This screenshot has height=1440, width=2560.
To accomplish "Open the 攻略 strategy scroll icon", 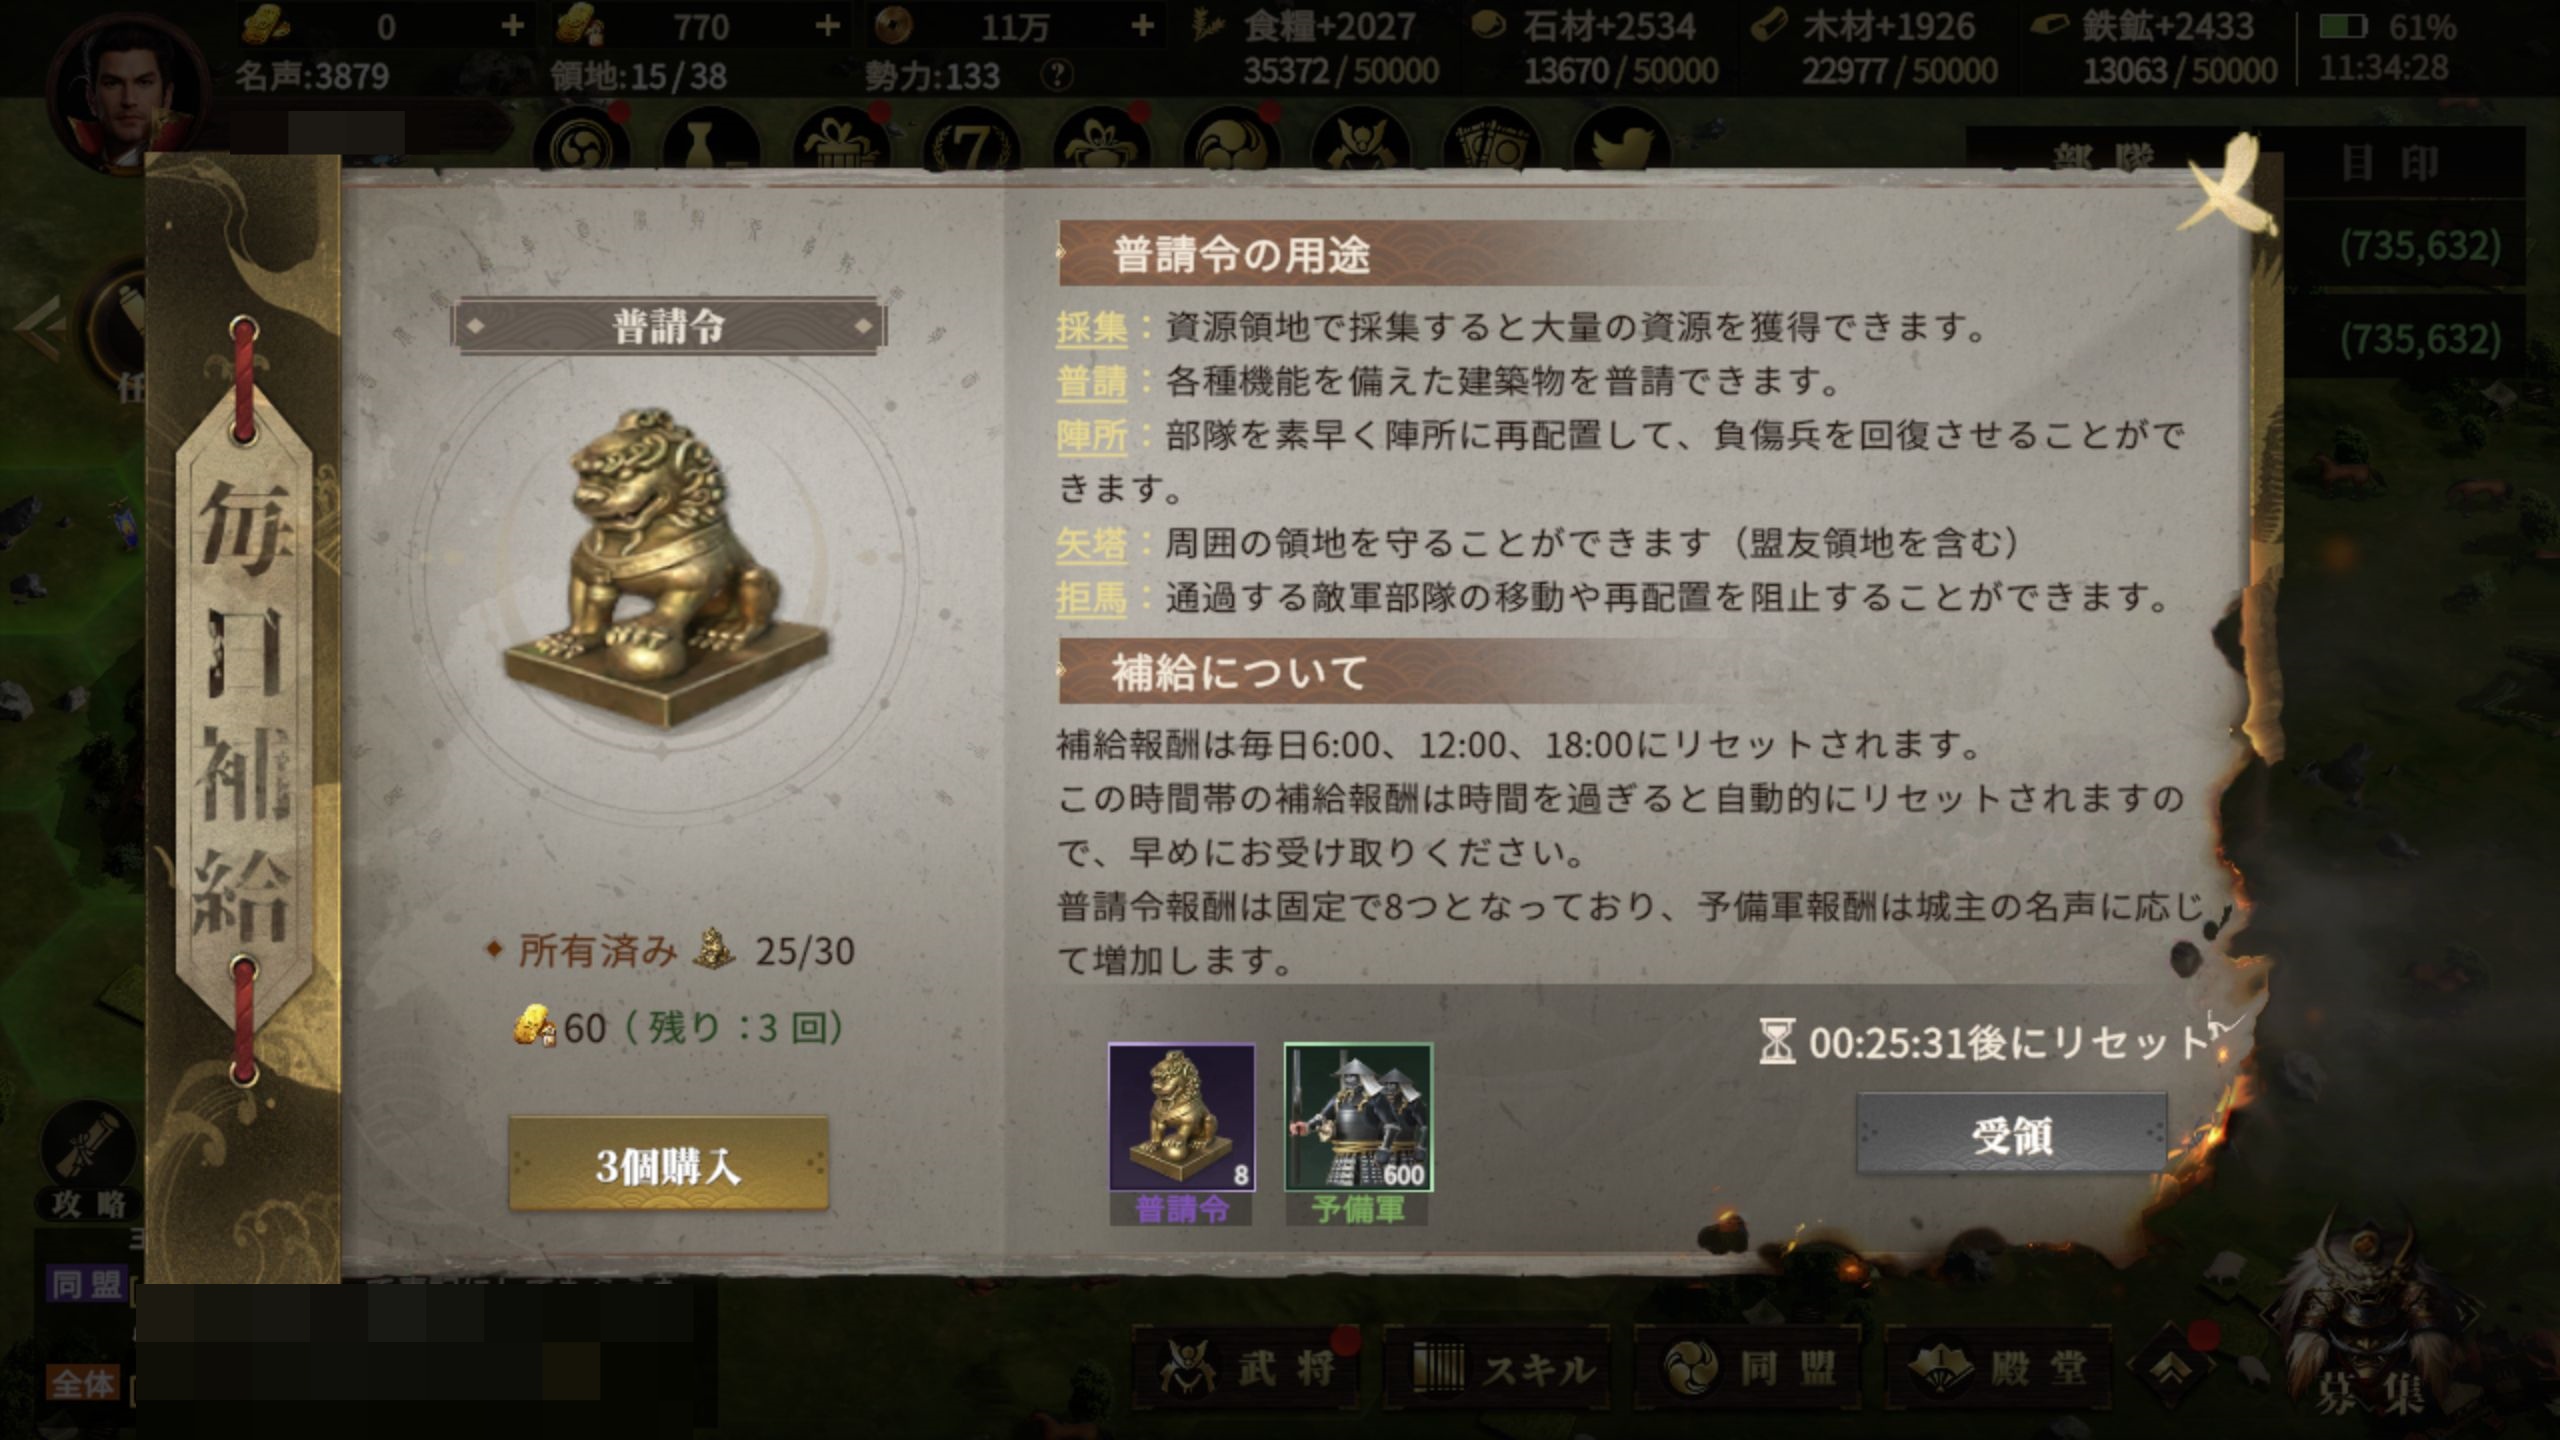I will [88, 1162].
